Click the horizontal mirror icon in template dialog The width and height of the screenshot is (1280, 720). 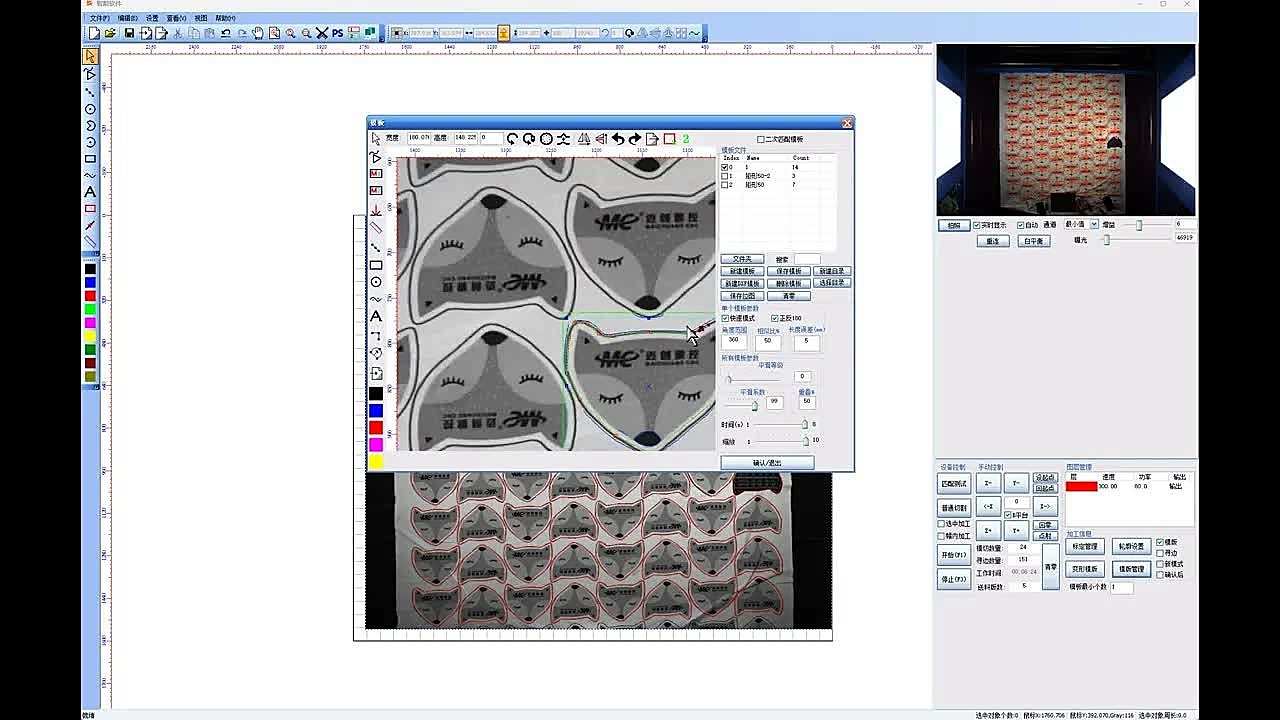(x=584, y=139)
